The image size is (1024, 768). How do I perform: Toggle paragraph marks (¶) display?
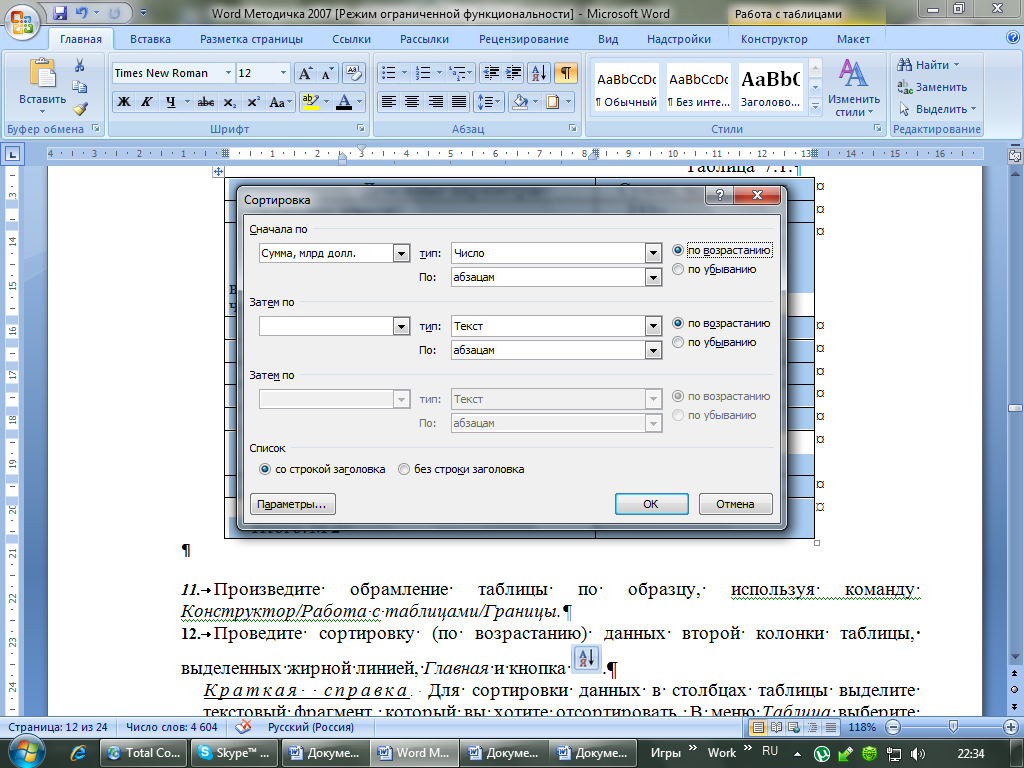566,73
